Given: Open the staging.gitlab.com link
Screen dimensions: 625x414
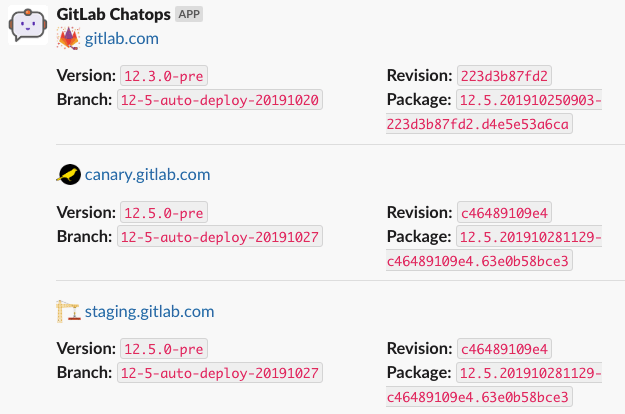Looking at the screenshot, I should click(x=149, y=311).
